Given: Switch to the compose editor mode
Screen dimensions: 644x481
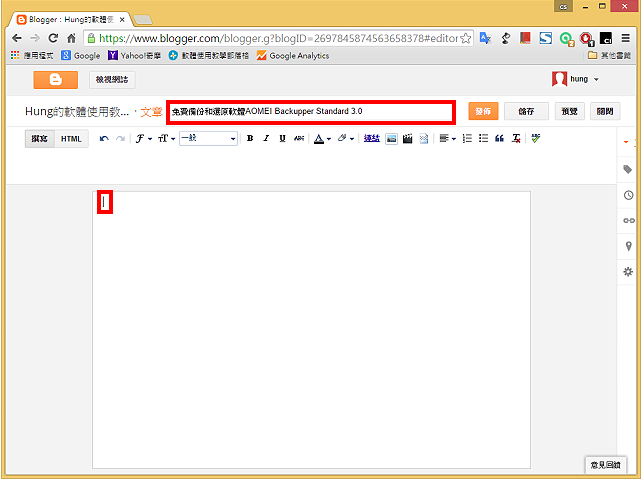Looking at the screenshot, I should click(x=40, y=139).
